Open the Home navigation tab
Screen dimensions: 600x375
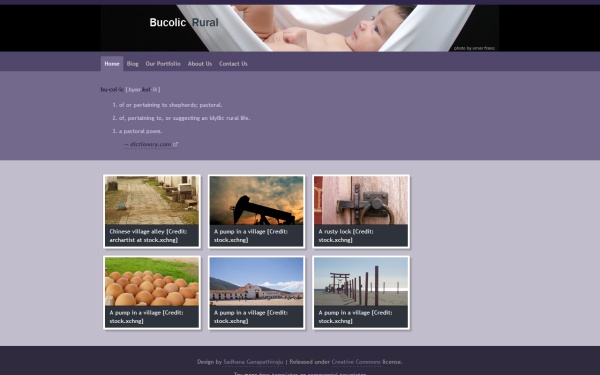[x=112, y=64]
